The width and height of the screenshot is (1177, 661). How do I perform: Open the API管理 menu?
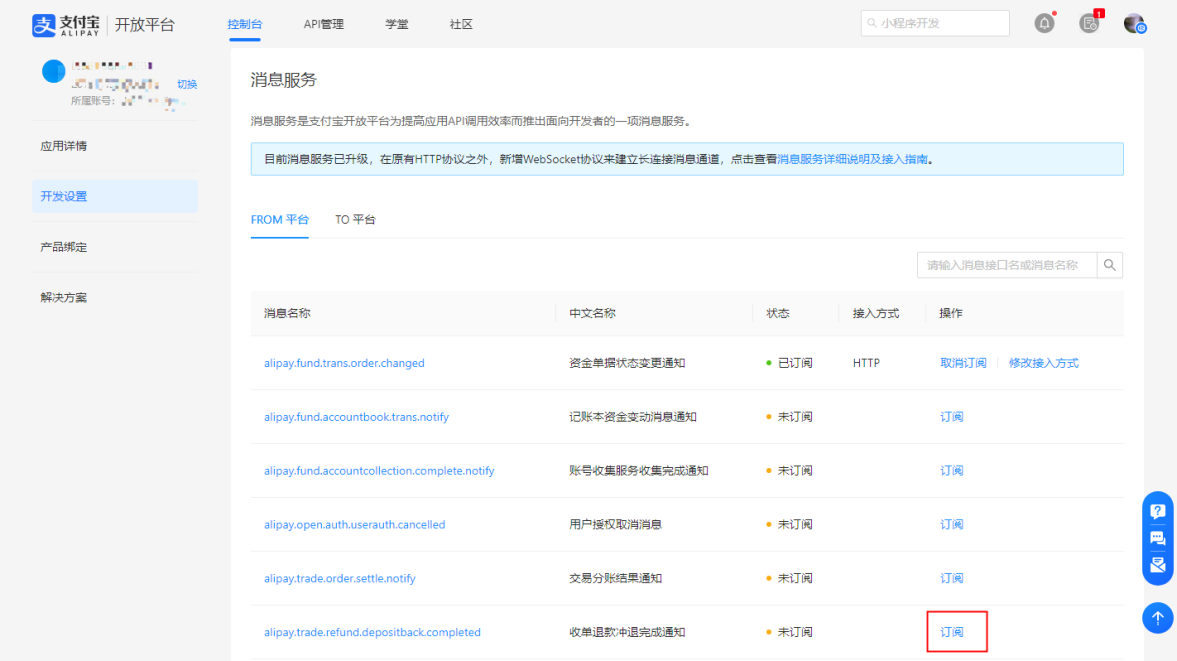tap(324, 24)
